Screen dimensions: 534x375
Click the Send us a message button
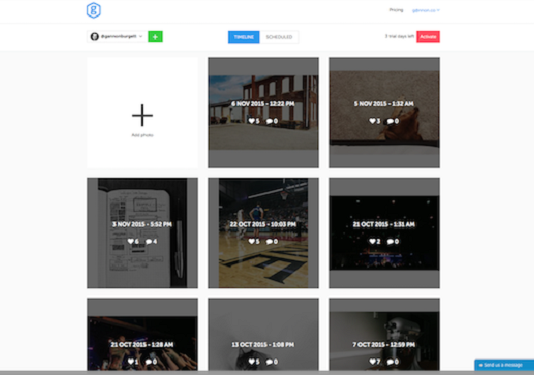[x=504, y=365]
